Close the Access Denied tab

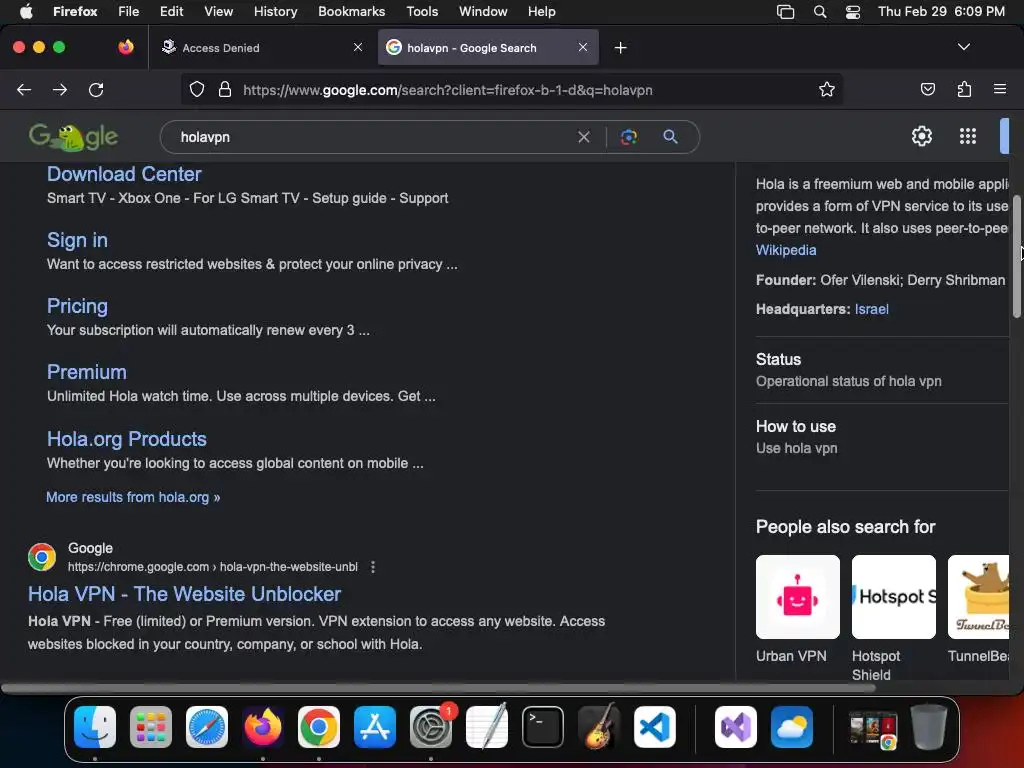[358, 47]
